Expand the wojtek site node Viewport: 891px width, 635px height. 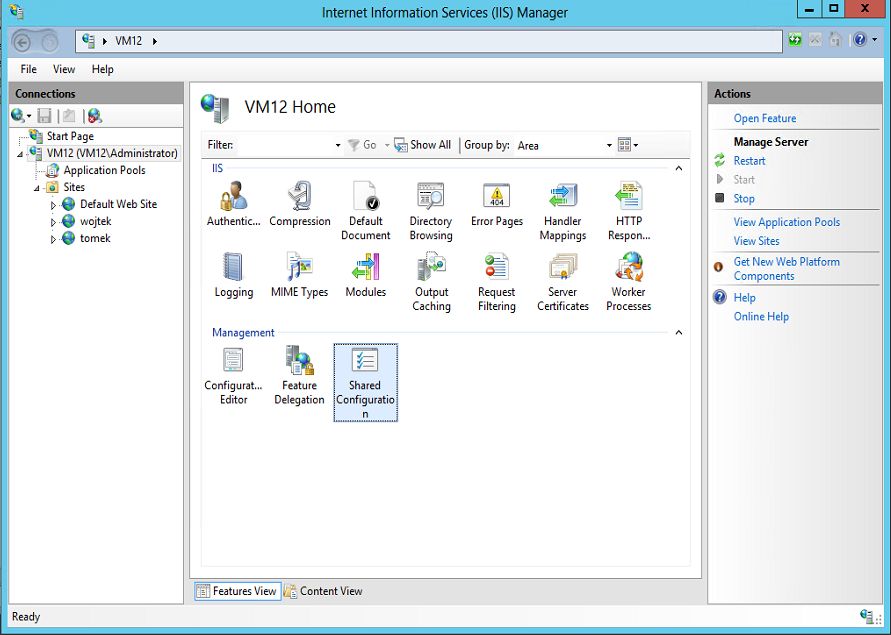(x=53, y=222)
